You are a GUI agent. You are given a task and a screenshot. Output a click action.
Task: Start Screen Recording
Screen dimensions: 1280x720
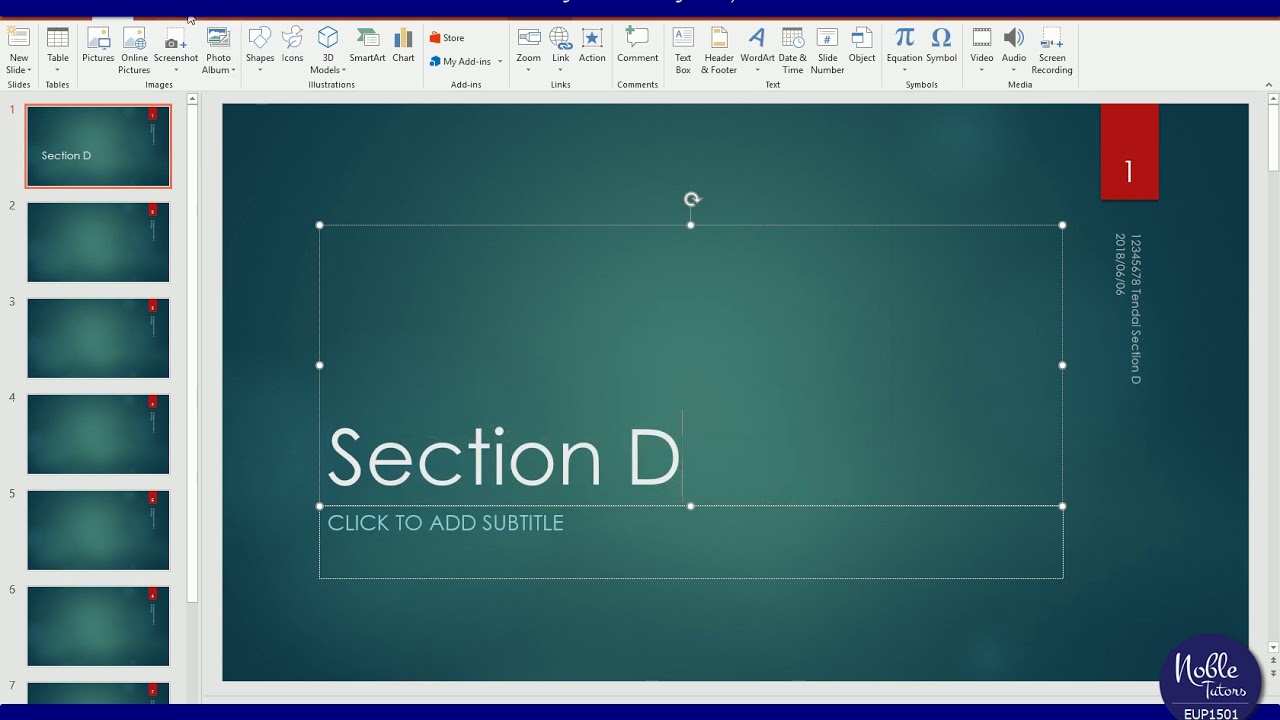point(1052,51)
